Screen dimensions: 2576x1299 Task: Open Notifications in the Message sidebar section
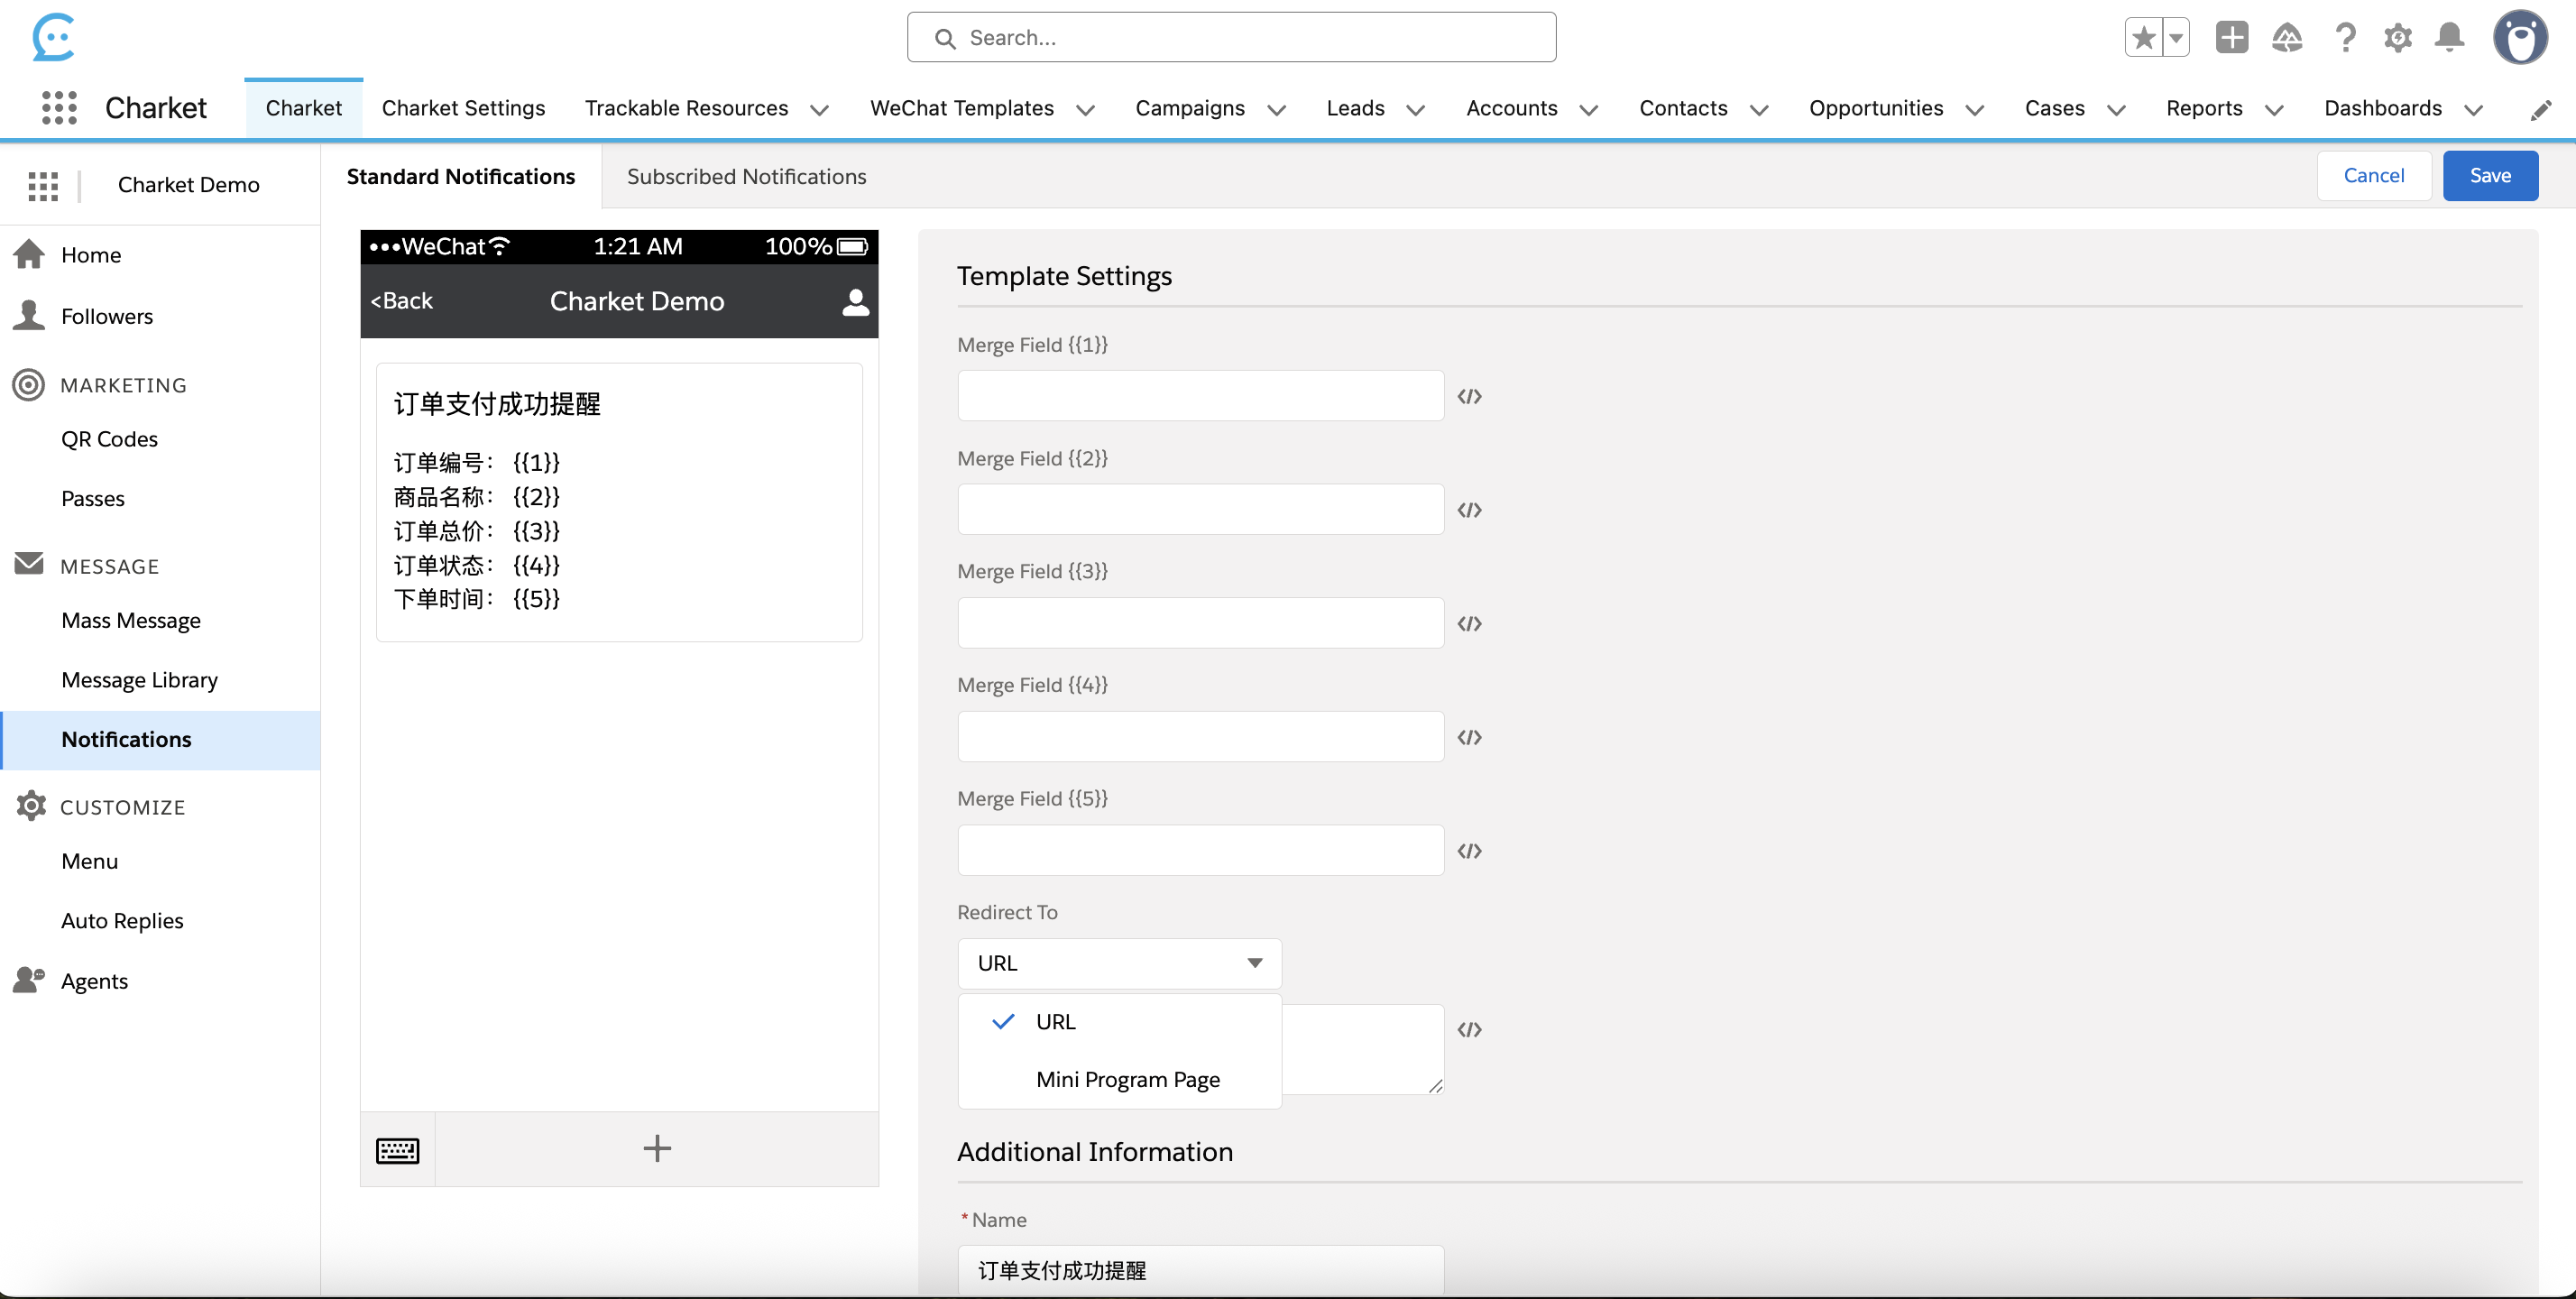click(x=126, y=739)
